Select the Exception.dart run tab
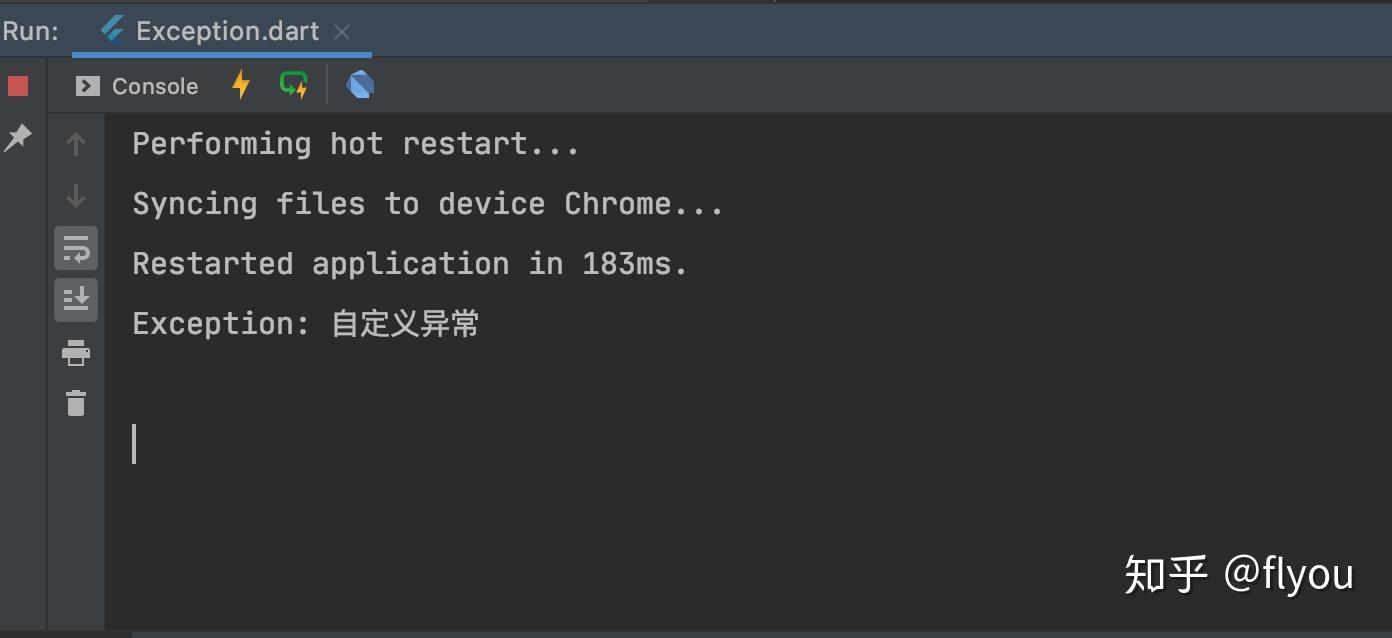Viewport: 1392px width, 638px height. [226, 31]
